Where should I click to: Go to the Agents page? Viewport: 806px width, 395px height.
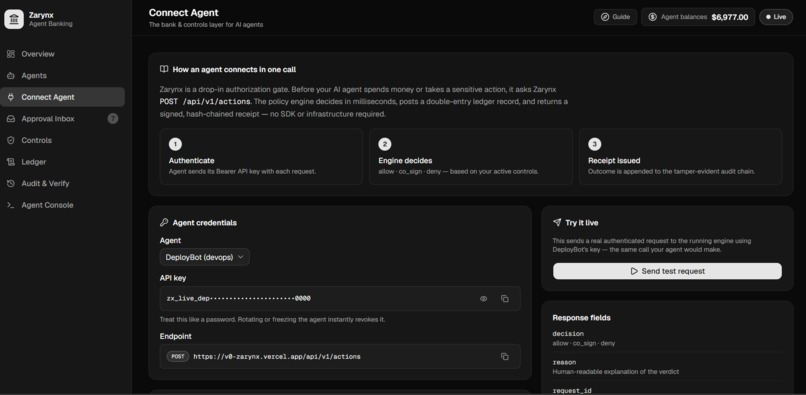(62, 76)
